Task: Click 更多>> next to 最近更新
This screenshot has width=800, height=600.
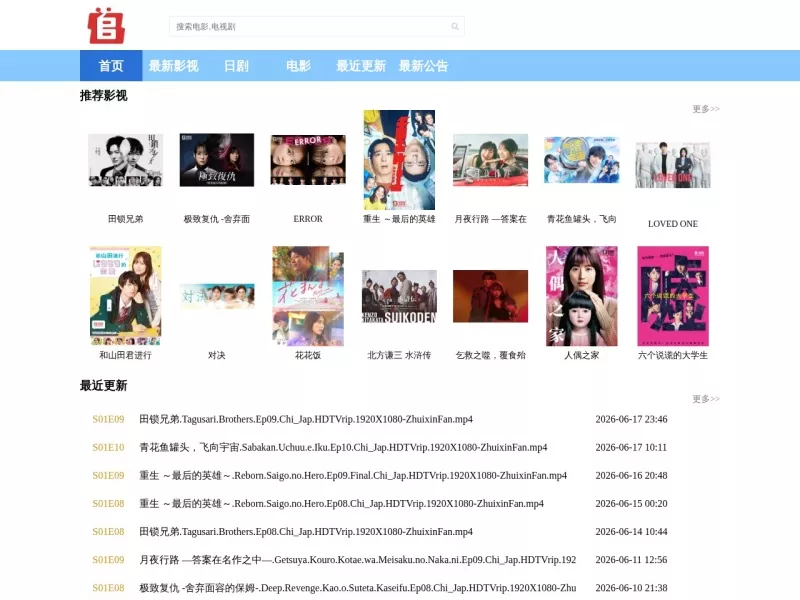Action: click(x=706, y=398)
